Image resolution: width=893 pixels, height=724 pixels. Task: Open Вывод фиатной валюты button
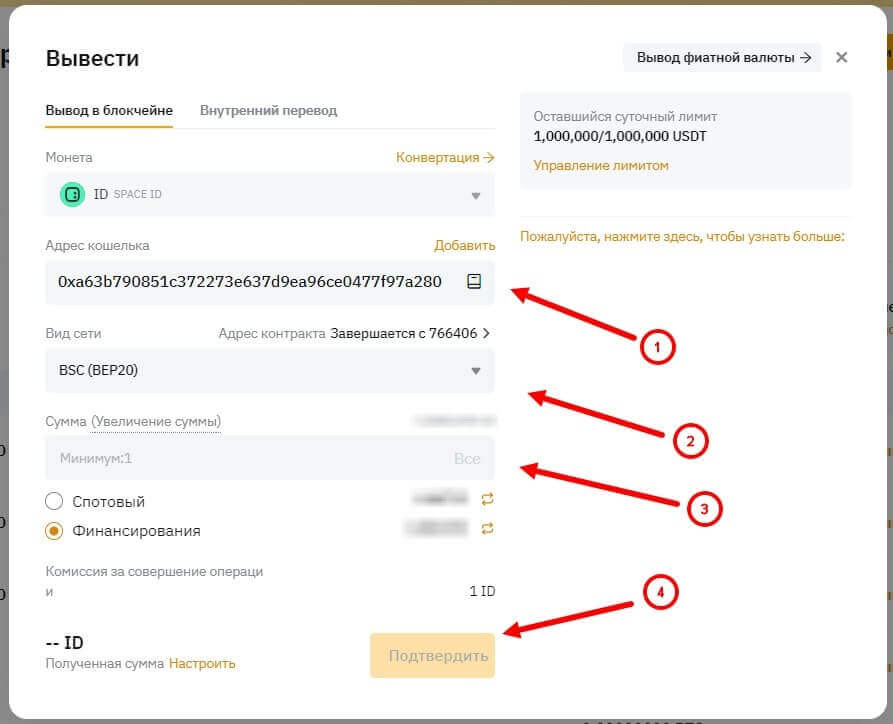click(x=721, y=58)
